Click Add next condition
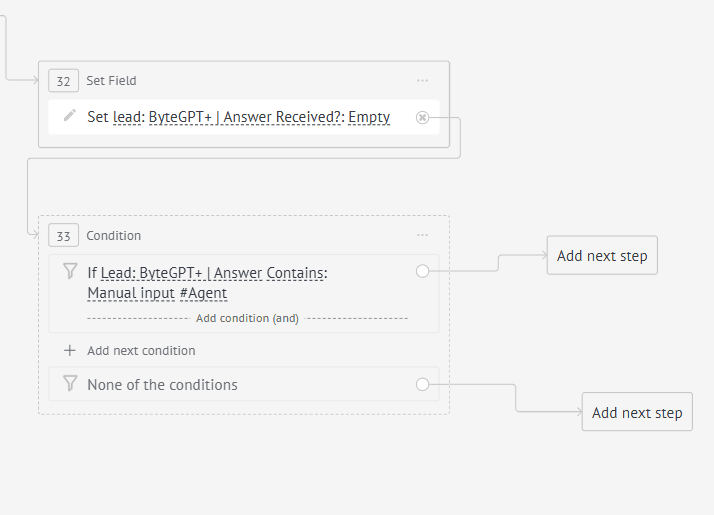 pos(141,351)
